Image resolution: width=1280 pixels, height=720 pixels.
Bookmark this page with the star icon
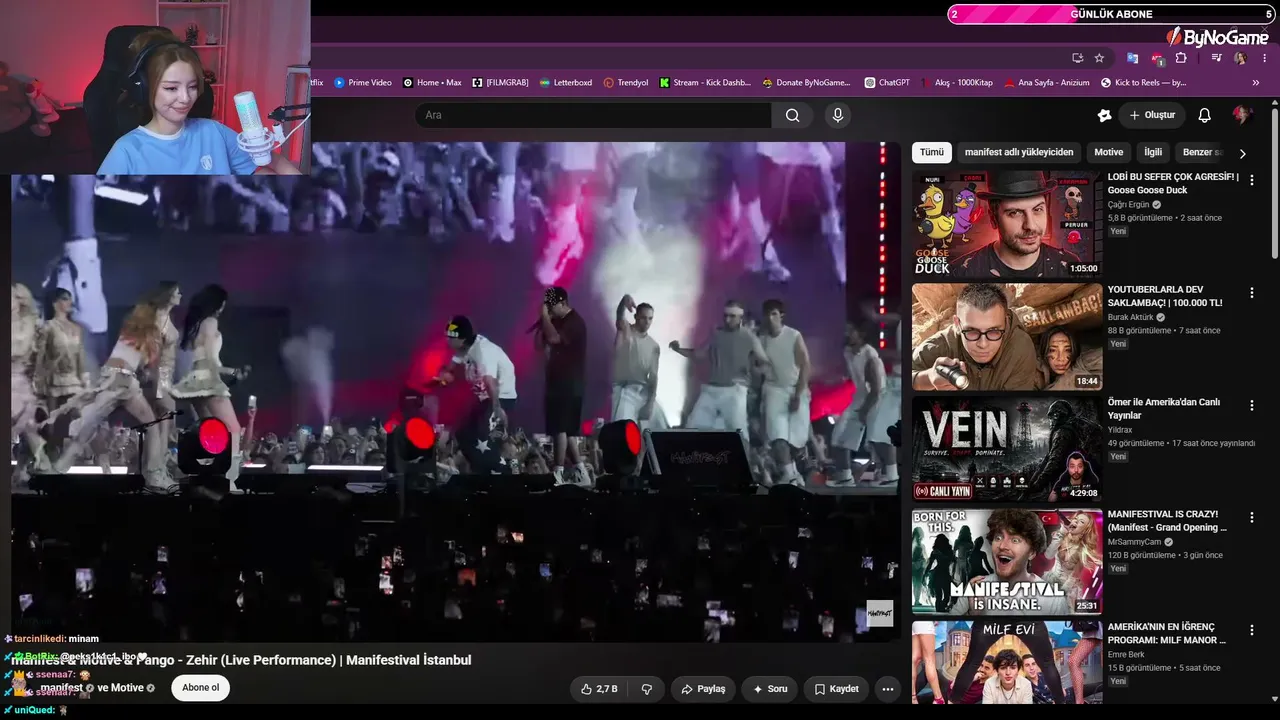1099,58
